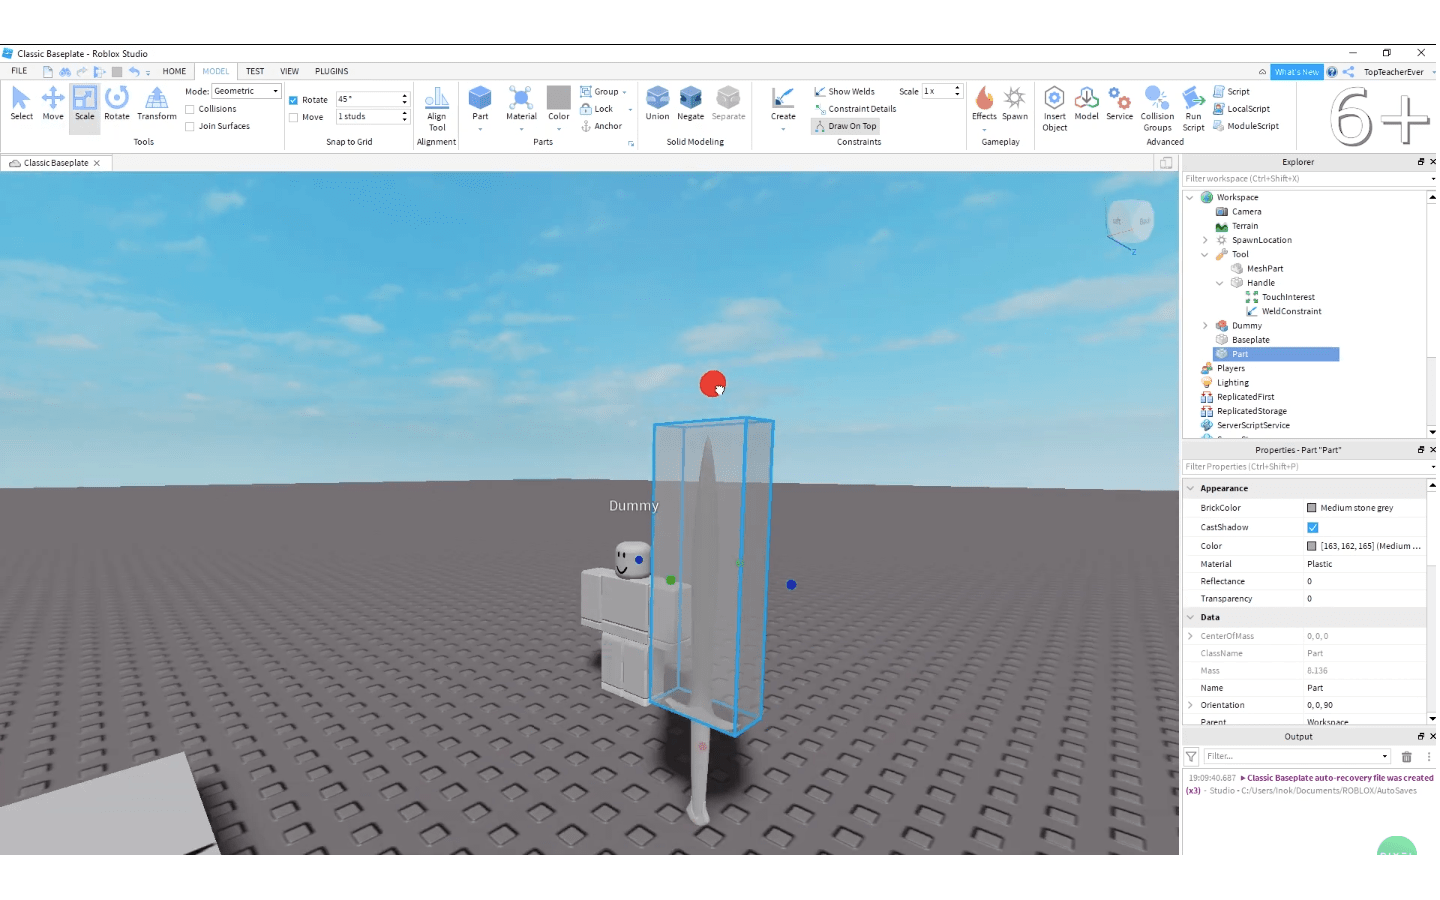
Task: Click Insert Object
Action: (x=1054, y=109)
